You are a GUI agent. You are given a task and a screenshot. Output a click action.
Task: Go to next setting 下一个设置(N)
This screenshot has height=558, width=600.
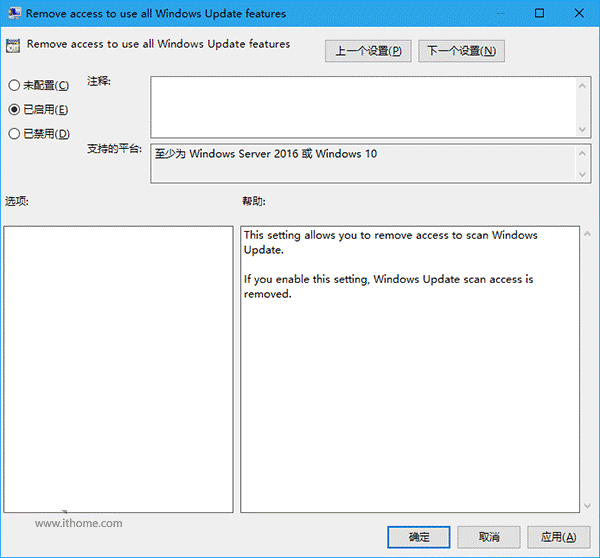click(x=461, y=51)
